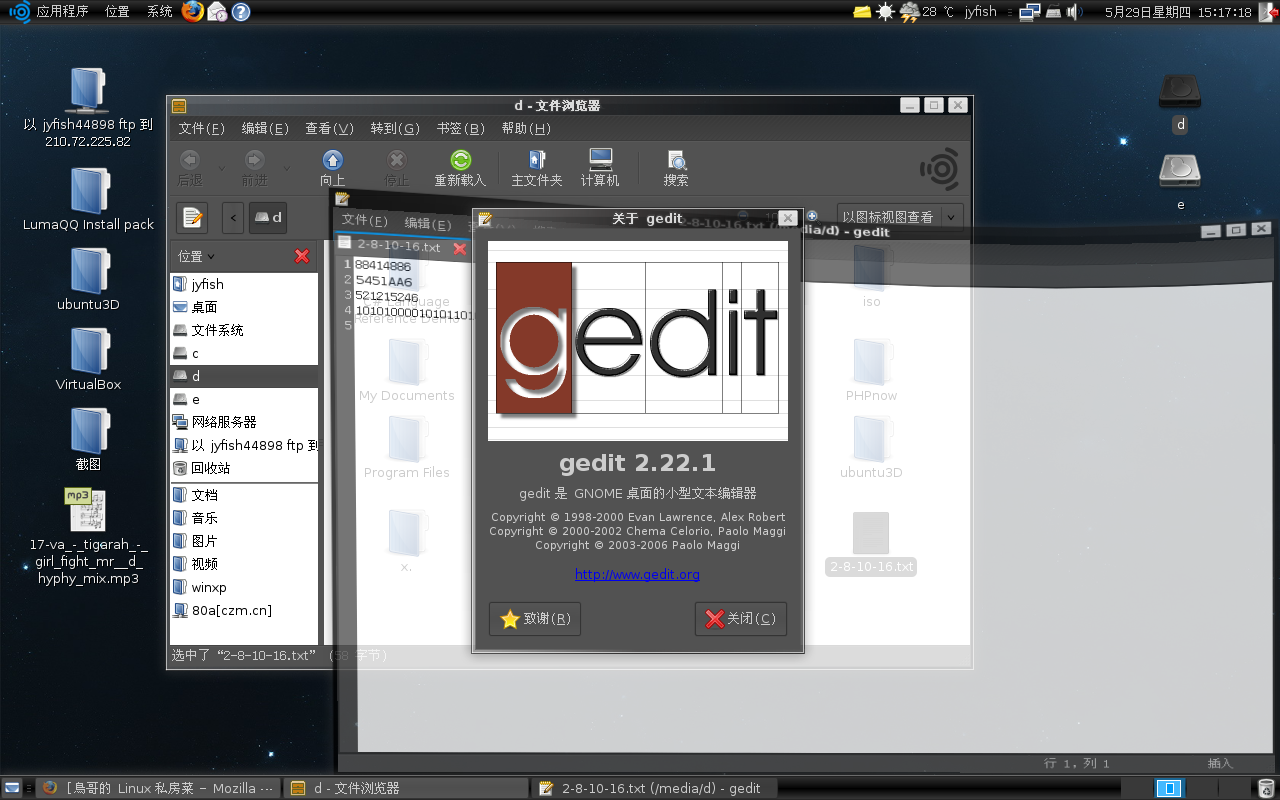
Task: Select 桌面 in places sidebar
Action: (244, 307)
